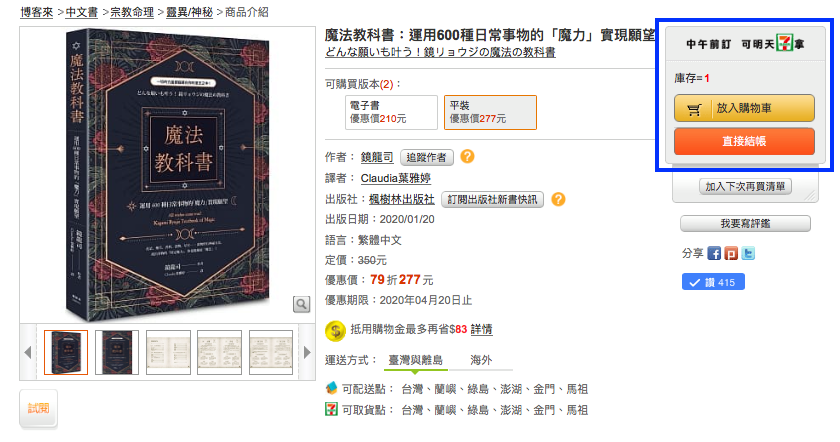The image size is (840, 442).
Task: Select the third preview thumbnail
Action: (168, 353)
